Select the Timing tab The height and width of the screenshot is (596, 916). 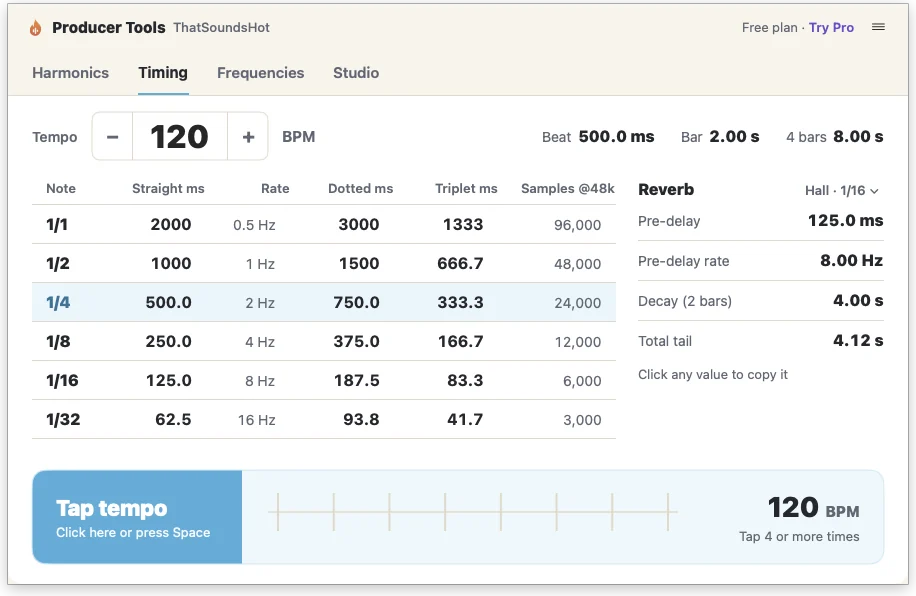coord(163,73)
